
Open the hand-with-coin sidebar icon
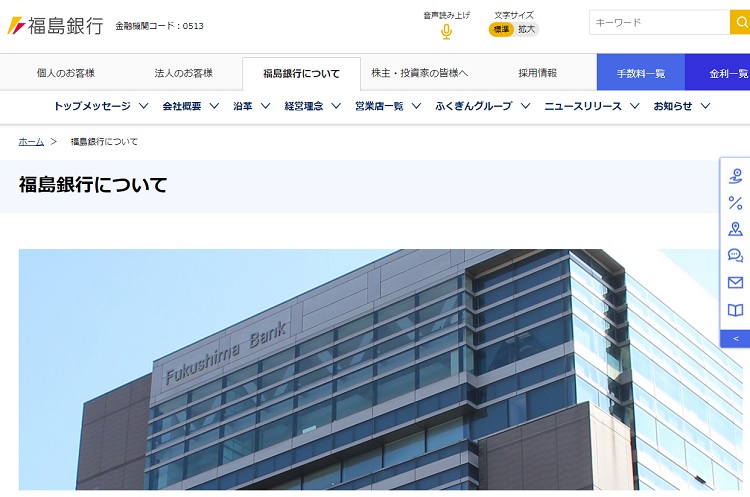click(x=735, y=176)
